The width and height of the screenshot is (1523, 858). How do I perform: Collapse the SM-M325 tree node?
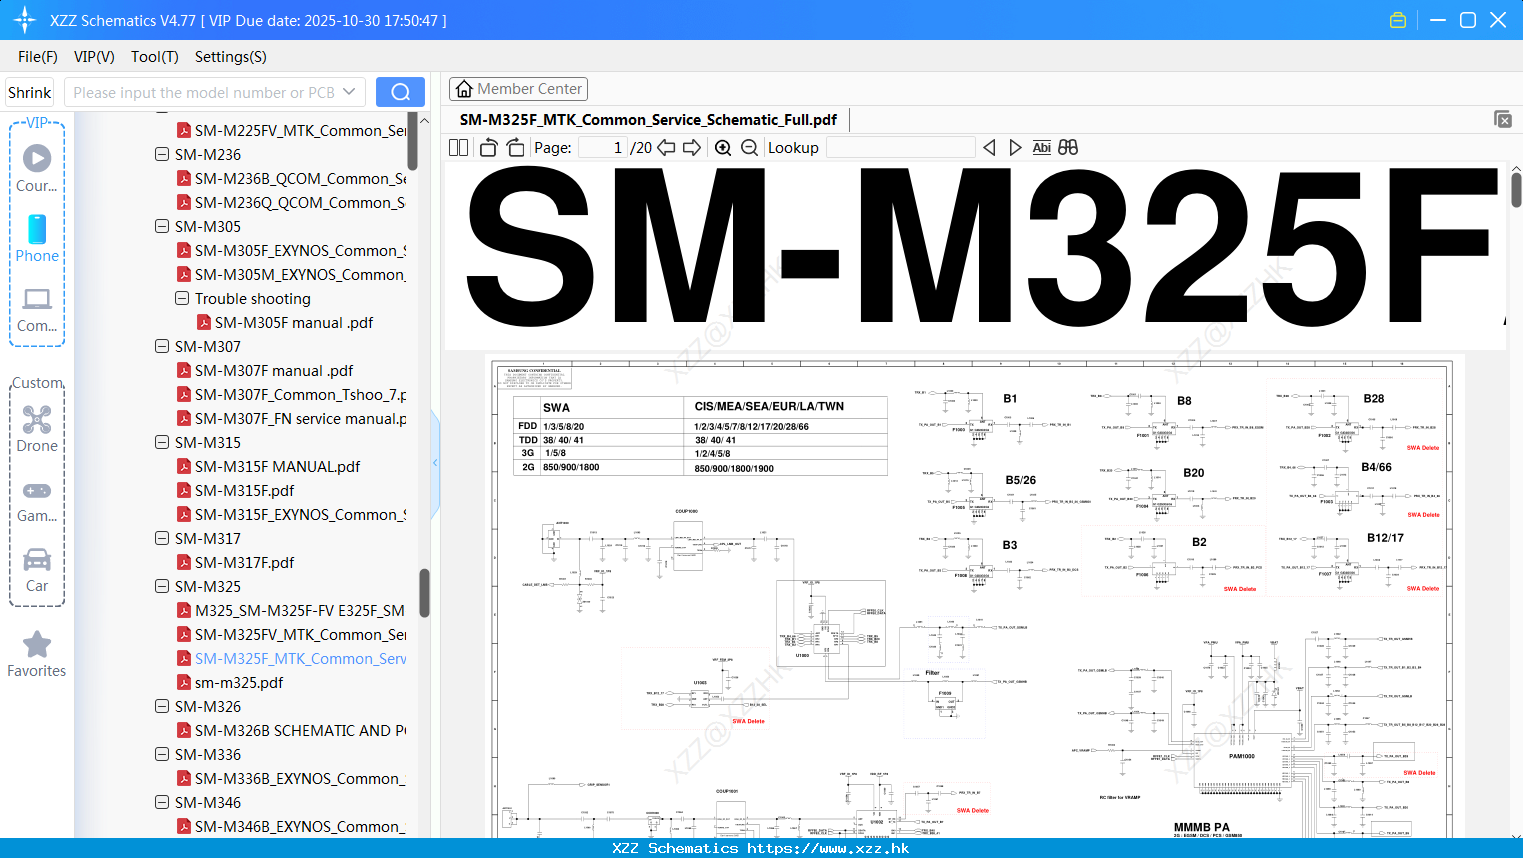point(161,586)
